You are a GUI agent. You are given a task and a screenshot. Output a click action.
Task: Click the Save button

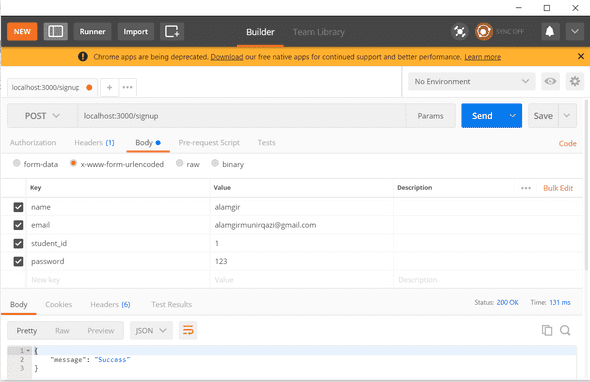click(x=543, y=116)
